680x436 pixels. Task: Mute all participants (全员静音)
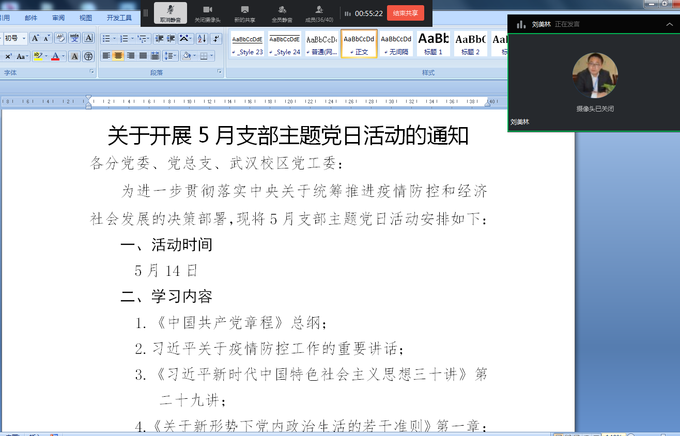pos(281,11)
